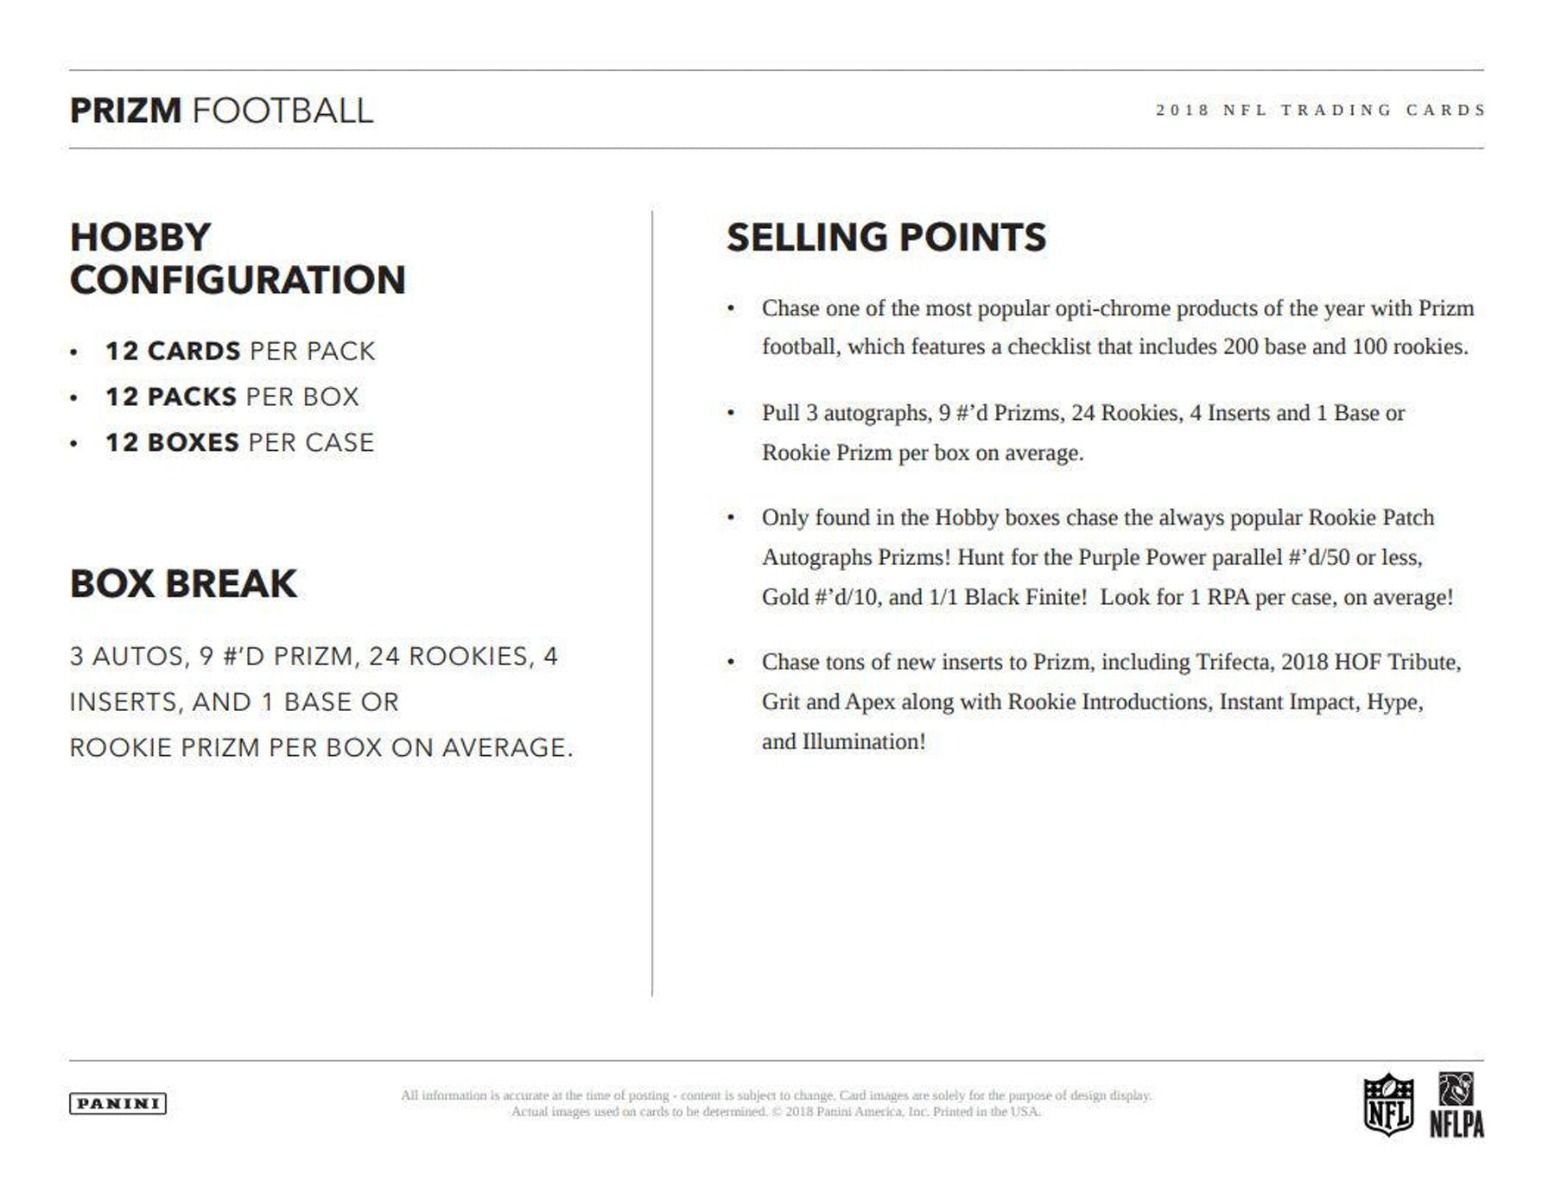1555x1200 pixels.
Task: Click the footer disclaimer fine print
Action: 776,1103
